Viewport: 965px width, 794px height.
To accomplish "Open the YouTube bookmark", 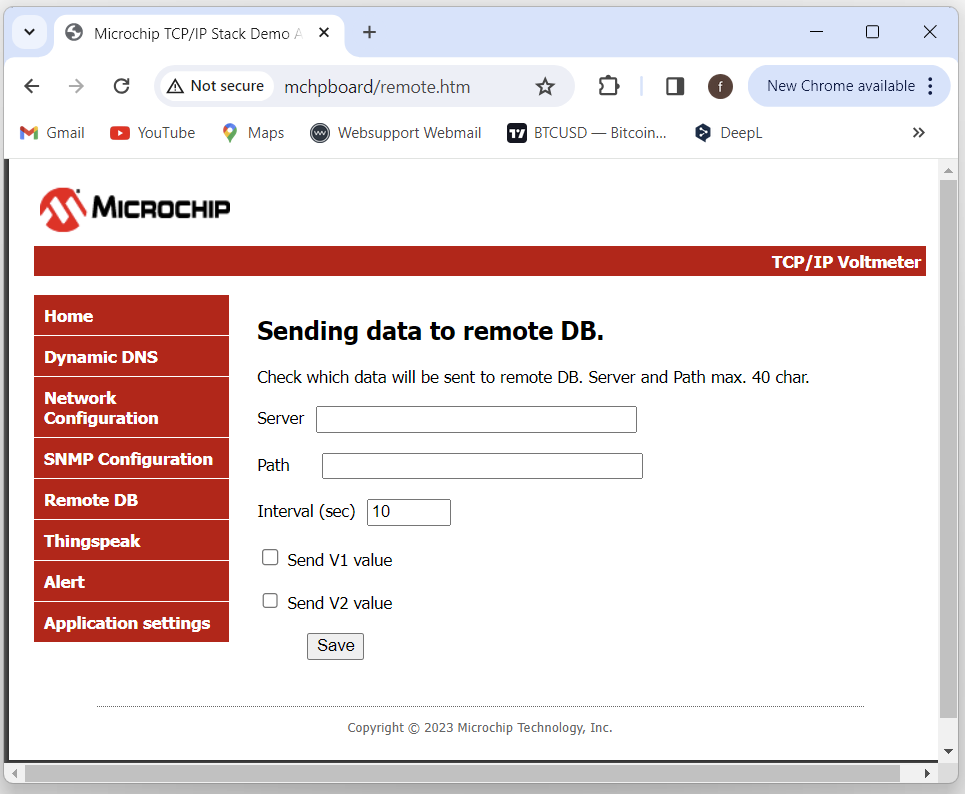I will pos(153,133).
